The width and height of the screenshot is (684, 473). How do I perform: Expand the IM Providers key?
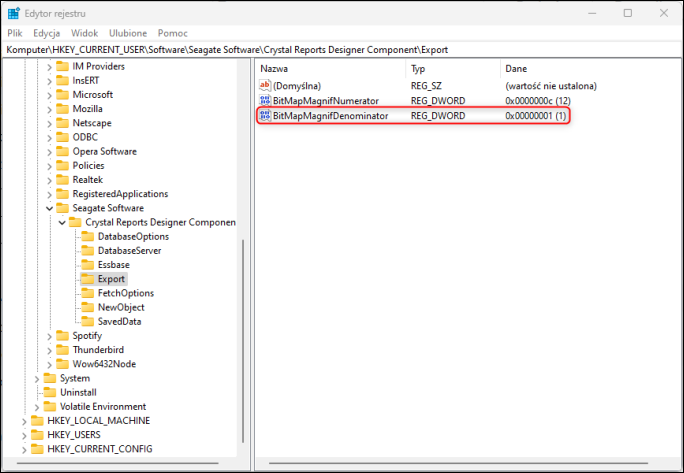pos(49,67)
